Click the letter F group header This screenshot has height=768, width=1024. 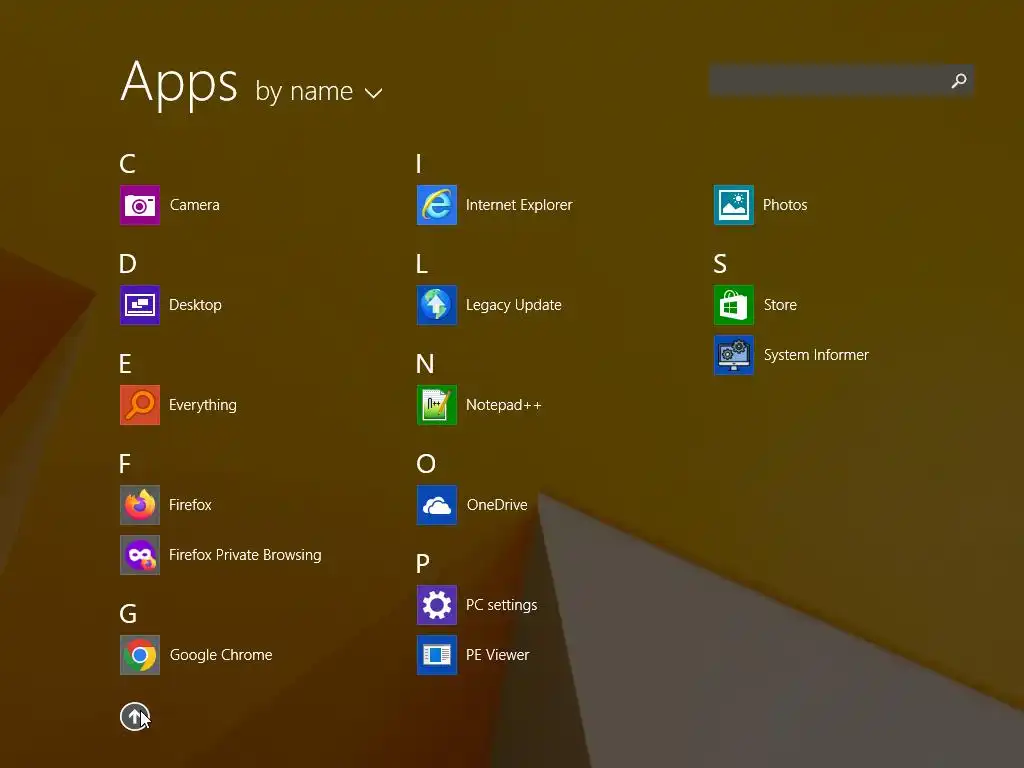click(x=125, y=464)
